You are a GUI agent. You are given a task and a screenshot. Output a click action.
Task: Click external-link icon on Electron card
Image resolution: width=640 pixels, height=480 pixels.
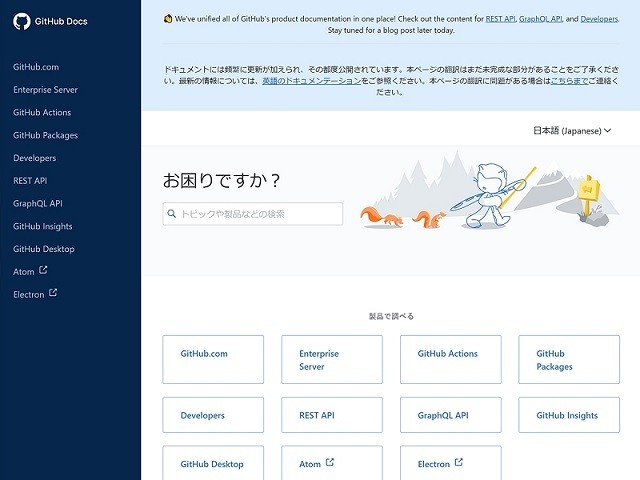click(x=459, y=462)
